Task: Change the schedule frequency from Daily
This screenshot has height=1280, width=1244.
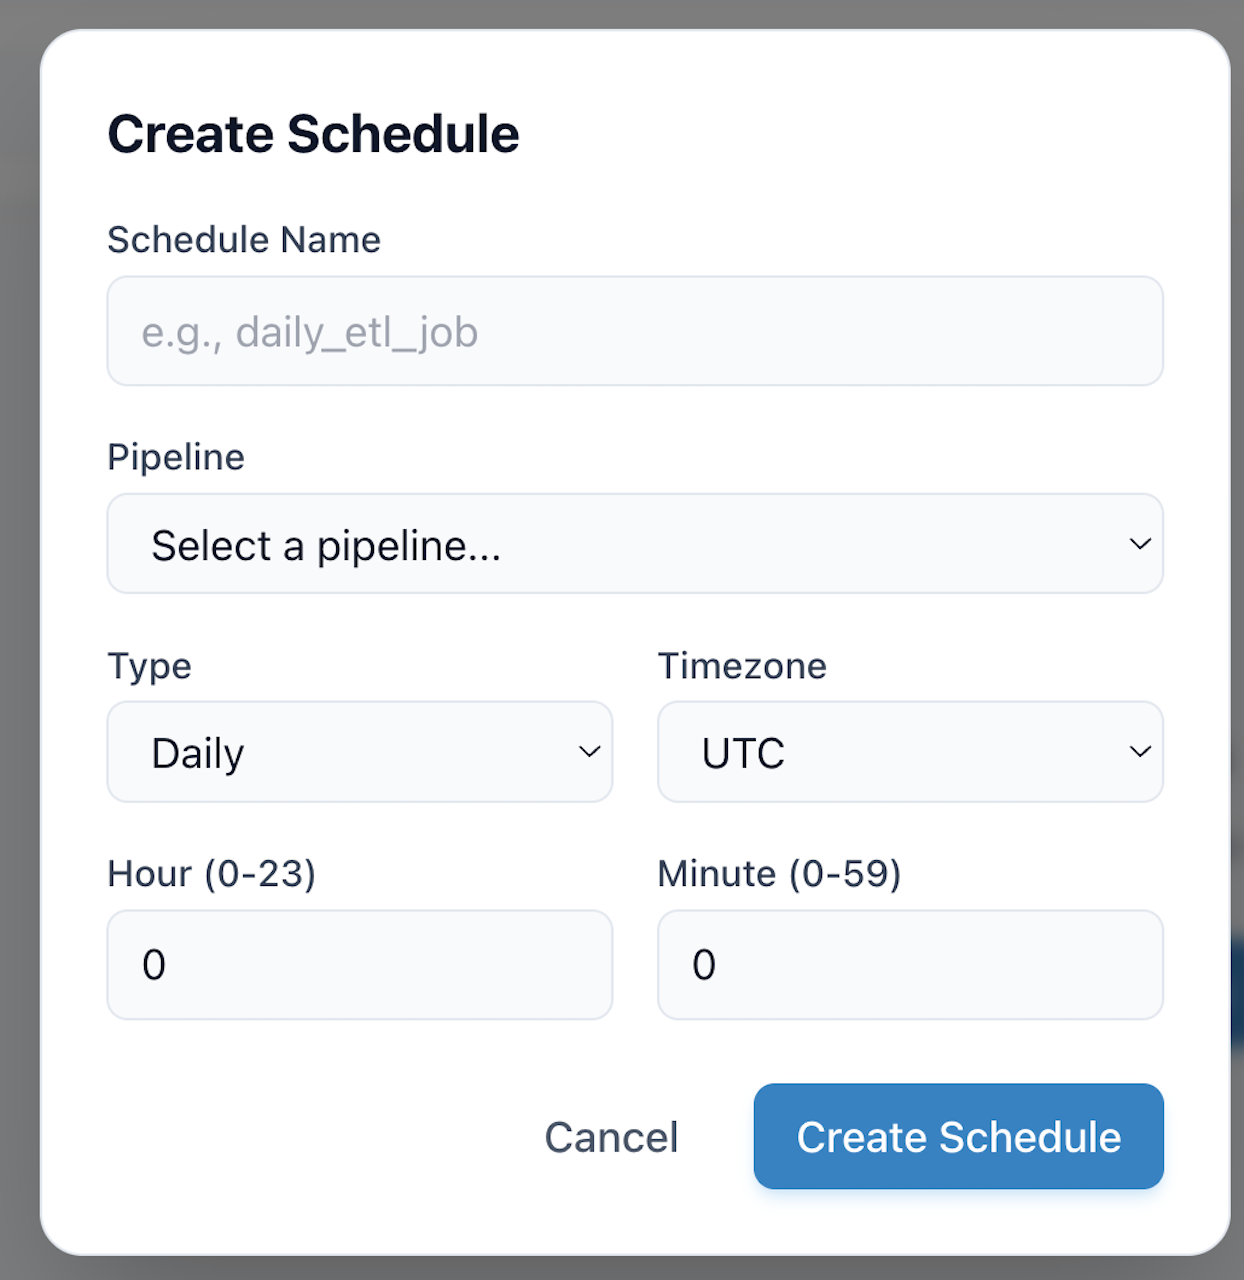Action: click(359, 752)
